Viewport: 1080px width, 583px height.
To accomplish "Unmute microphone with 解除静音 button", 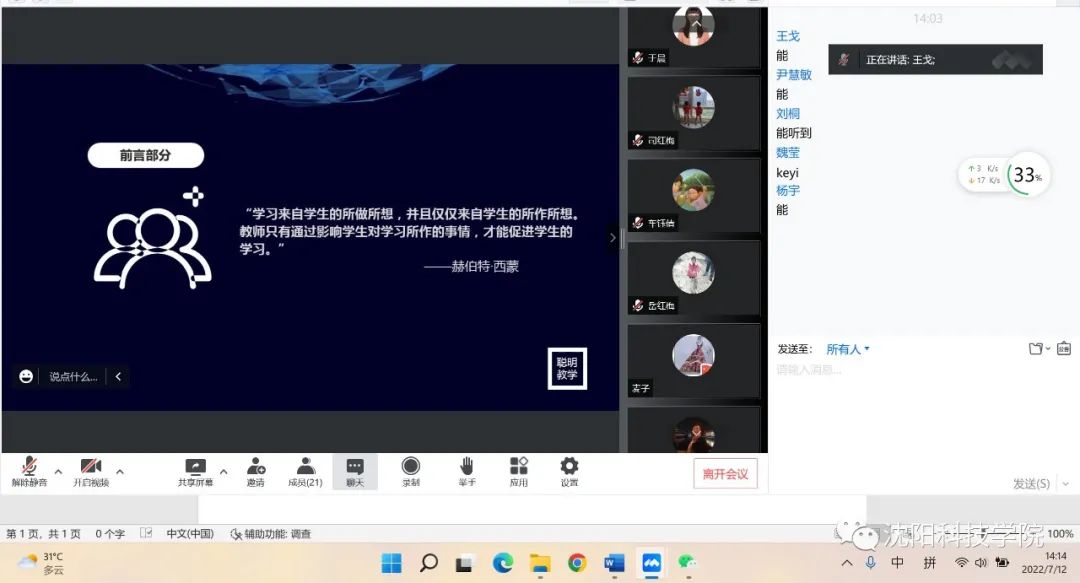I will 30,470.
